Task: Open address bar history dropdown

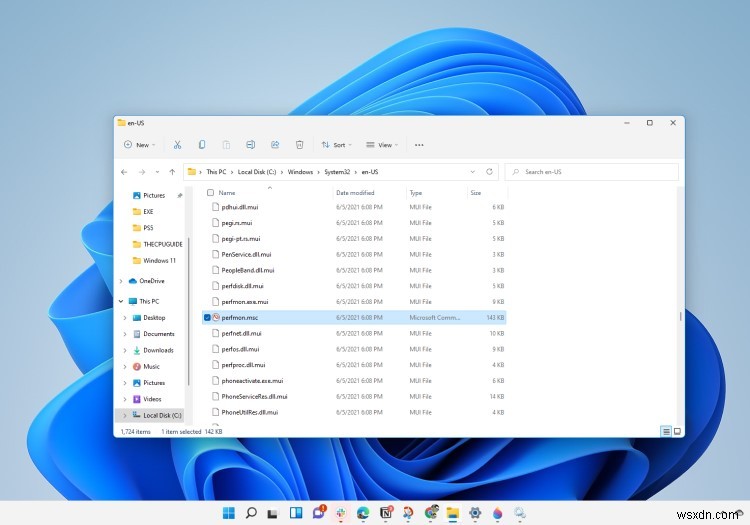Action: click(473, 172)
